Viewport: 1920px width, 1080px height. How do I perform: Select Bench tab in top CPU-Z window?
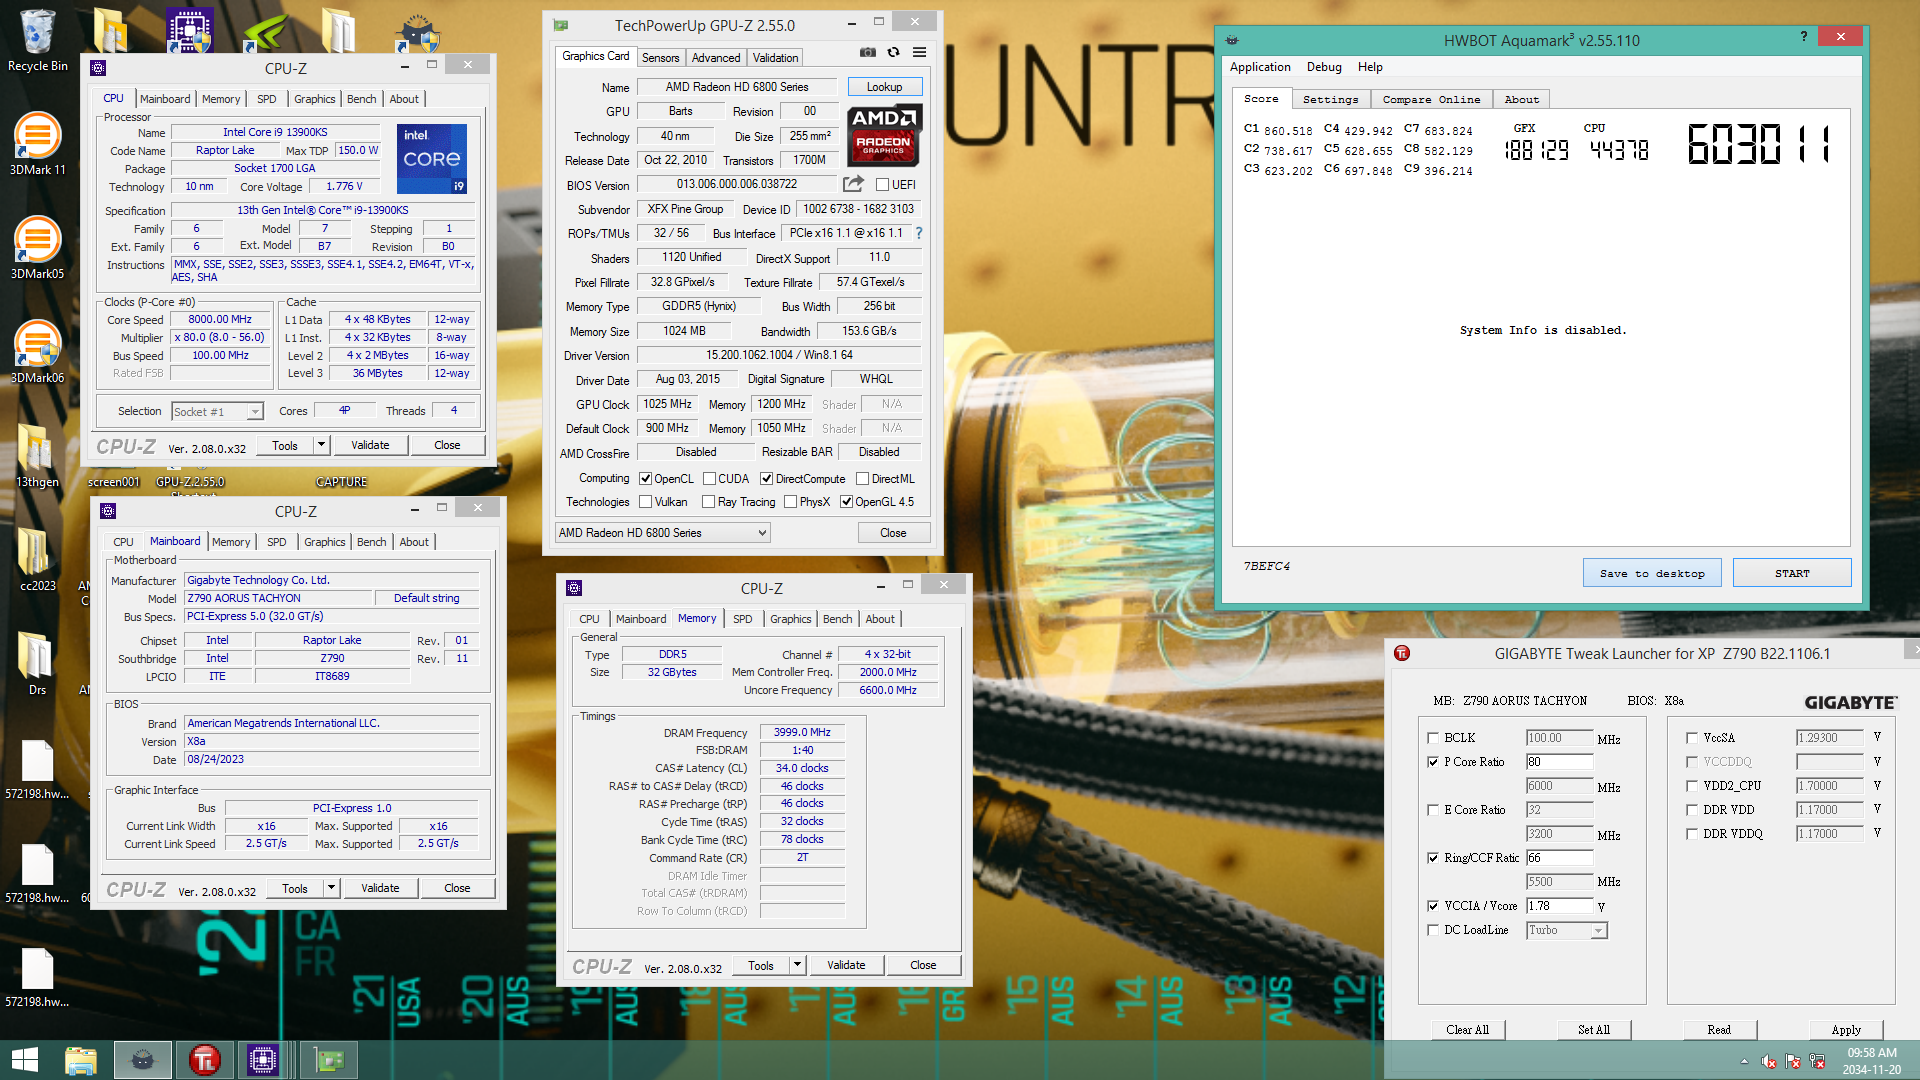362,99
